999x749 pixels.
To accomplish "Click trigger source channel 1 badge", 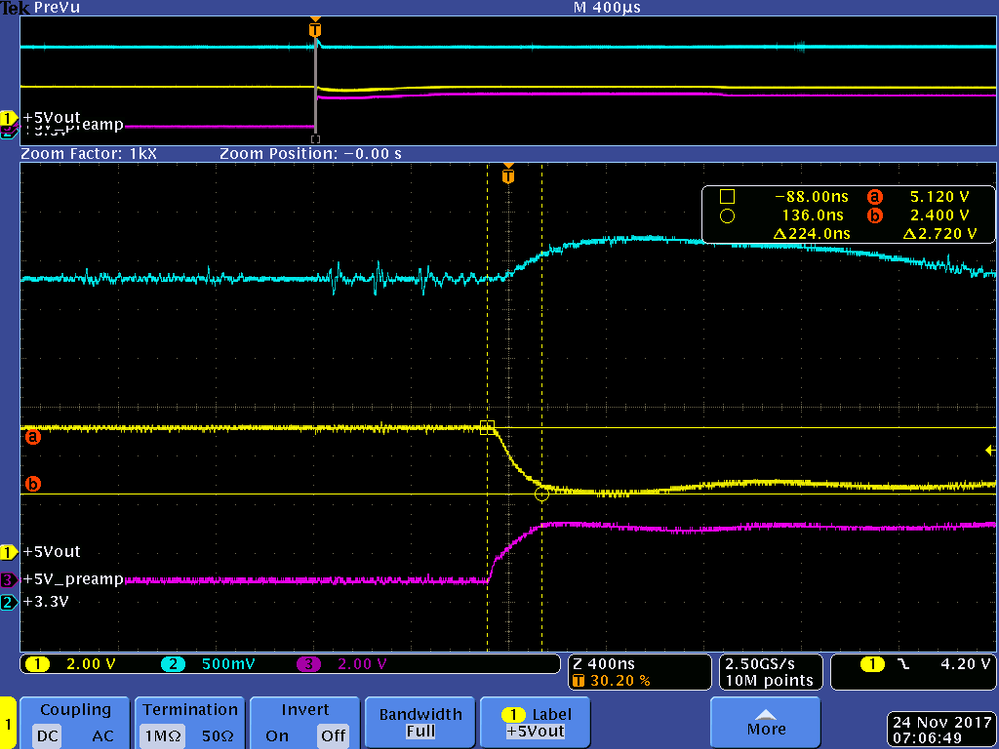I will coord(872,664).
